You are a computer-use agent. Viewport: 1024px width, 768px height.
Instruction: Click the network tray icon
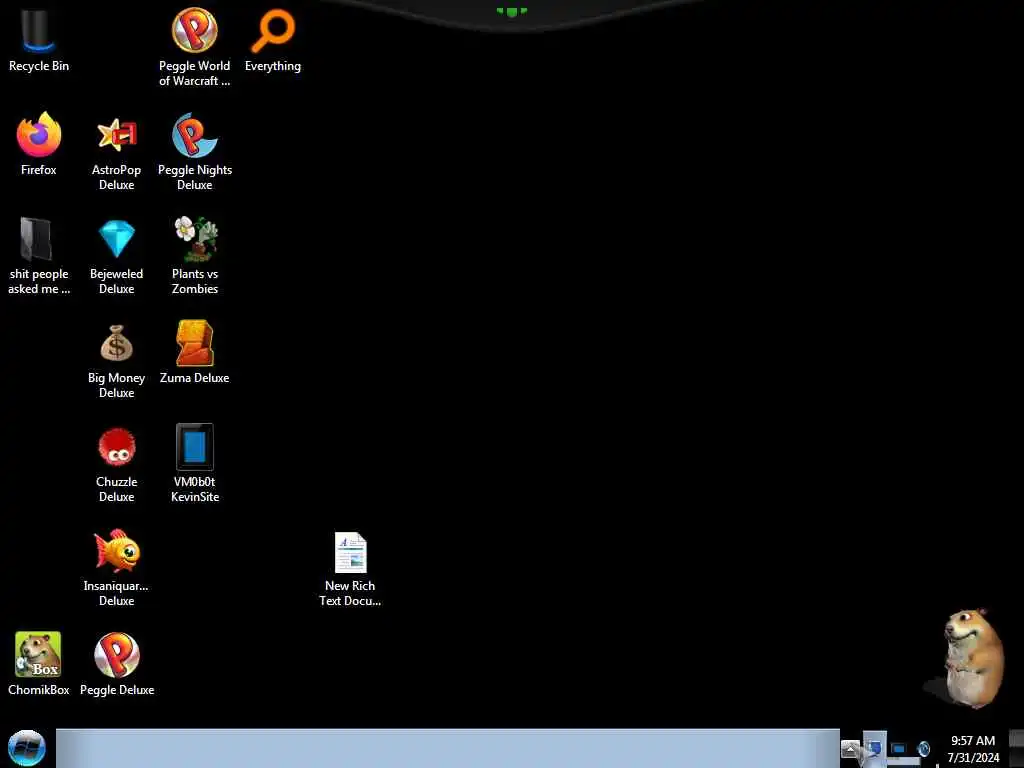point(874,748)
